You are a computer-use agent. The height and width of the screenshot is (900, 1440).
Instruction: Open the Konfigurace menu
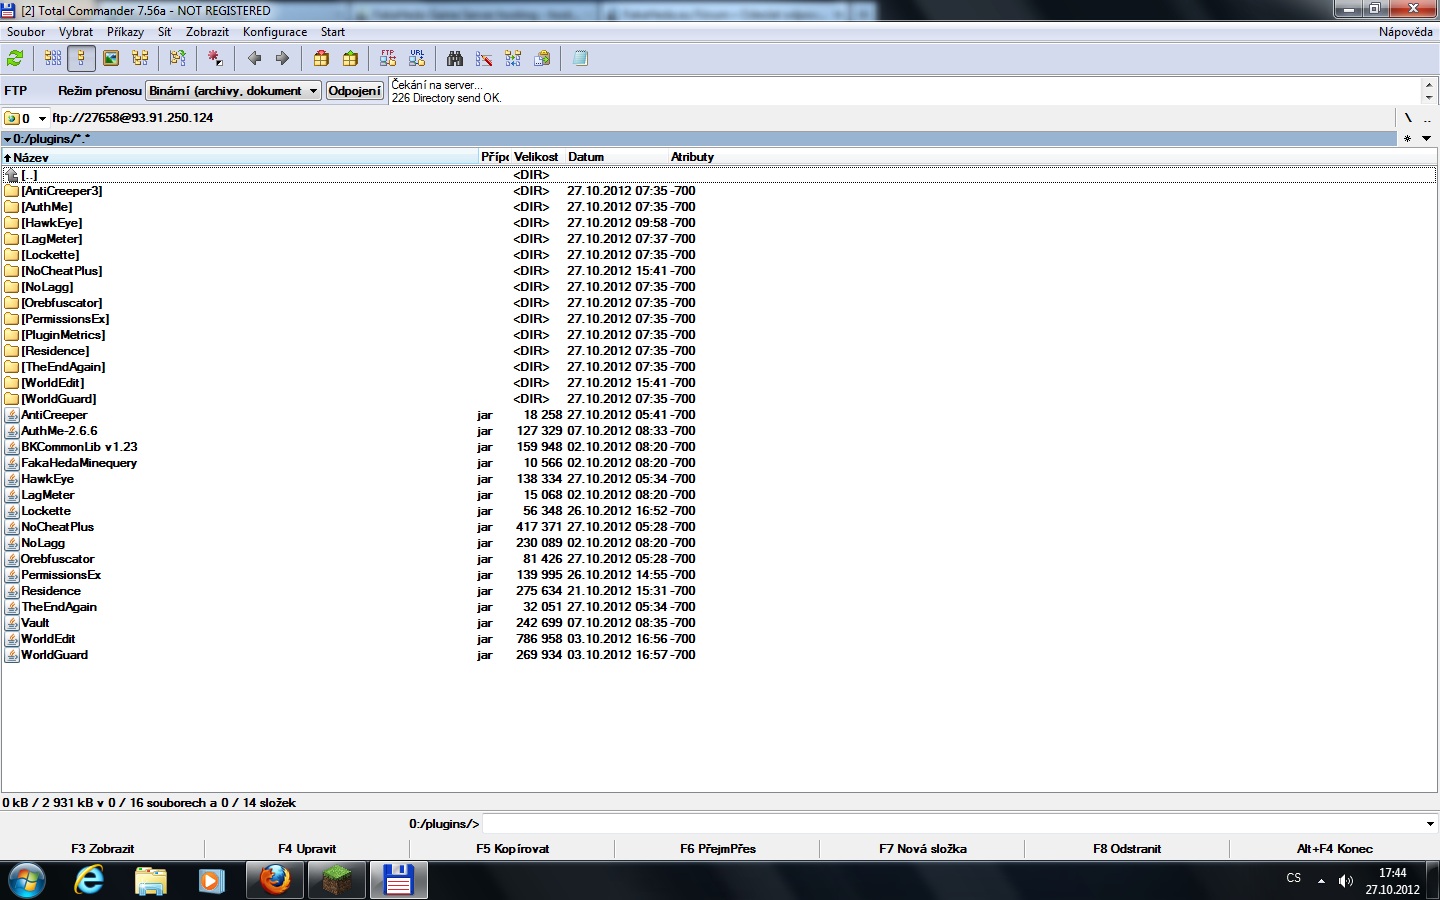coord(275,32)
